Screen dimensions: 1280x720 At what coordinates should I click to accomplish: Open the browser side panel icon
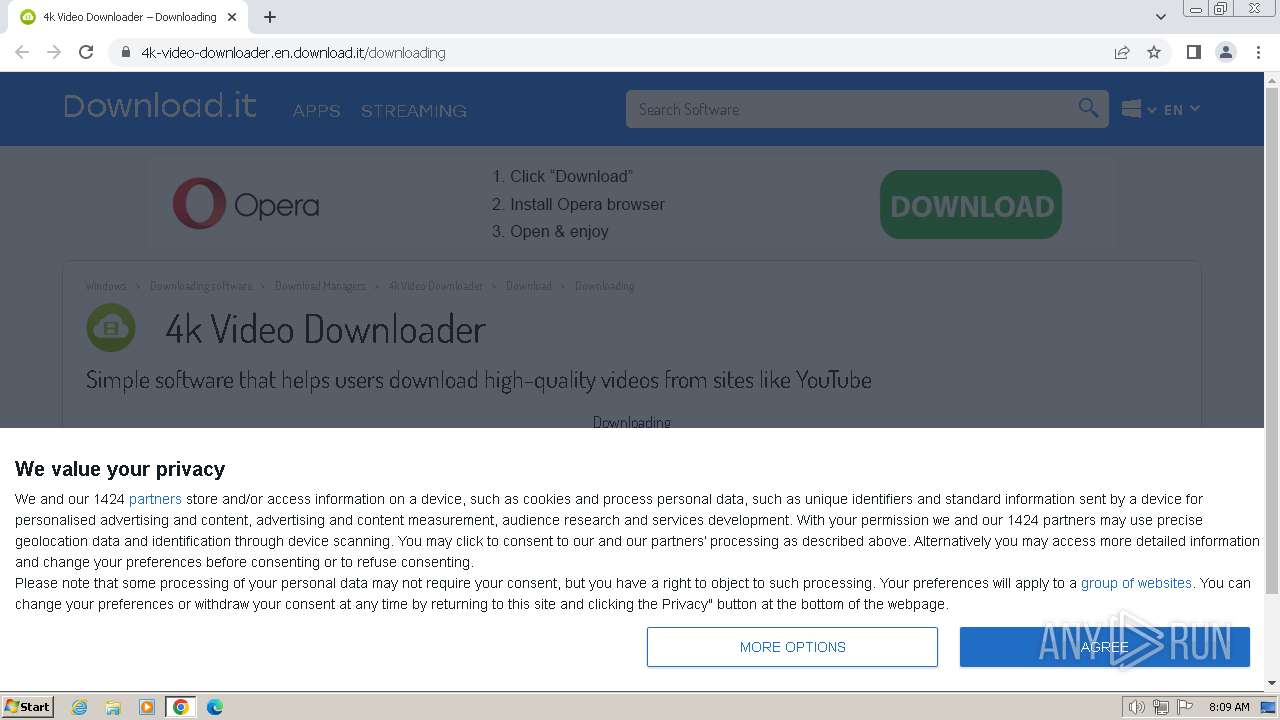[x=1193, y=52]
